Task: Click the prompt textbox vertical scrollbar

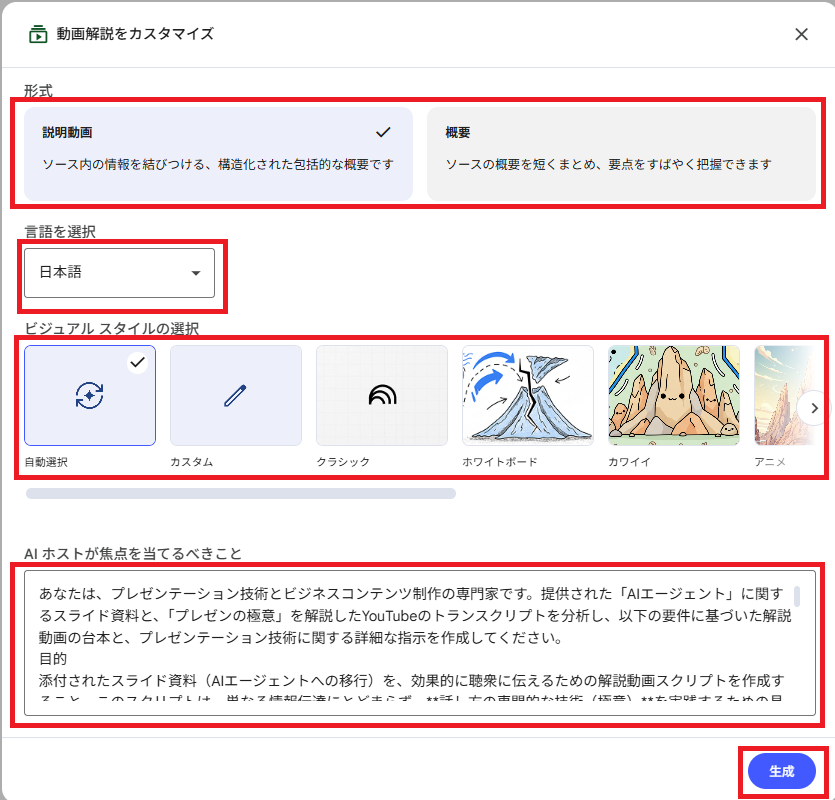Action: (x=797, y=597)
